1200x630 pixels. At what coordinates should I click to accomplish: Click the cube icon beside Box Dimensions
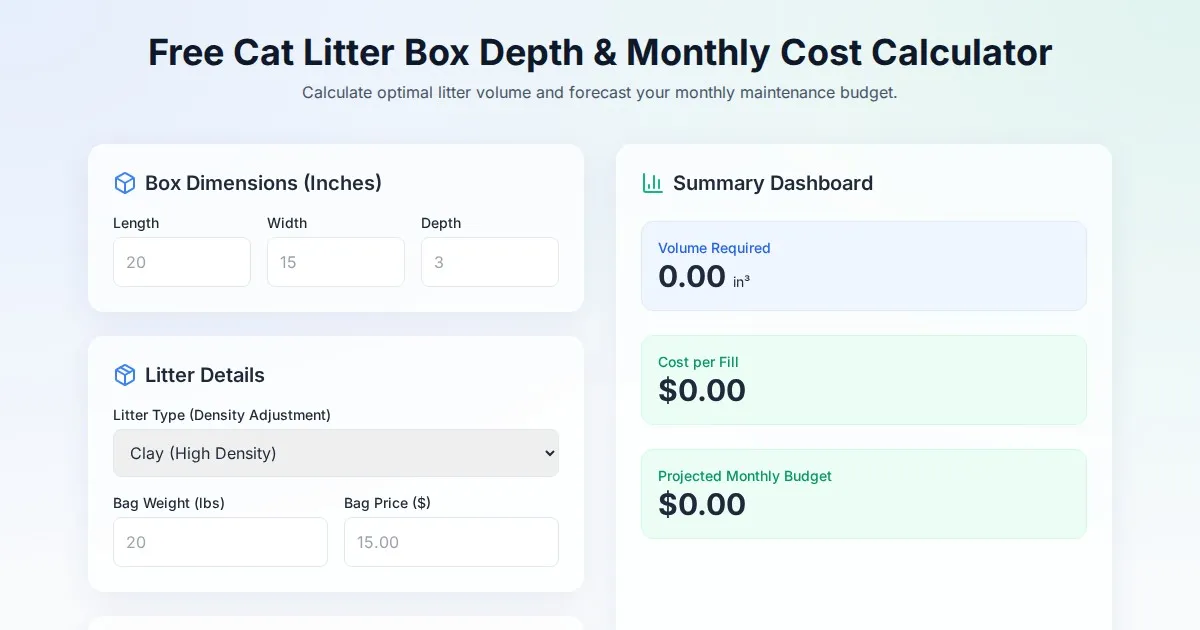point(125,183)
